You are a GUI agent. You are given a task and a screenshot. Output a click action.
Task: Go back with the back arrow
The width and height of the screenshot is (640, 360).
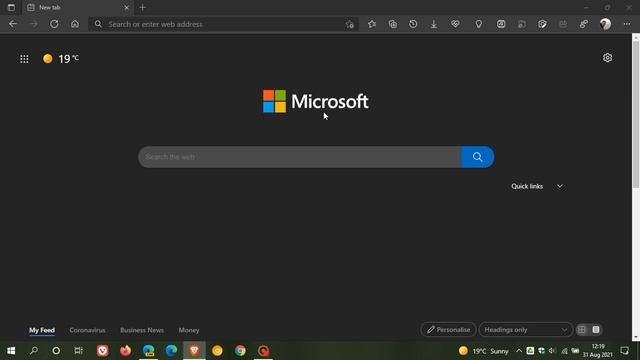(x=13, y=24)
